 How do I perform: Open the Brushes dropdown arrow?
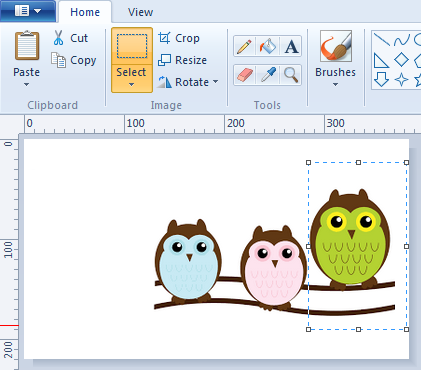pyautogui.click(x=335, y=85)
